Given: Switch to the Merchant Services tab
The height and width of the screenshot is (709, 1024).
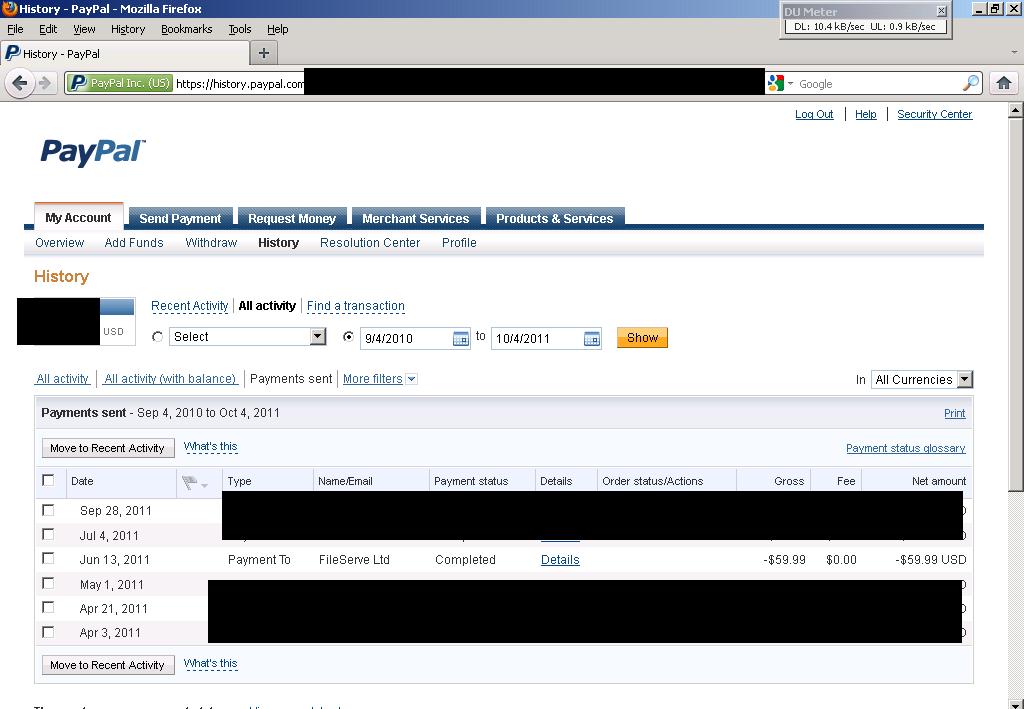Looking at the screenshot, I should [416, 219].
